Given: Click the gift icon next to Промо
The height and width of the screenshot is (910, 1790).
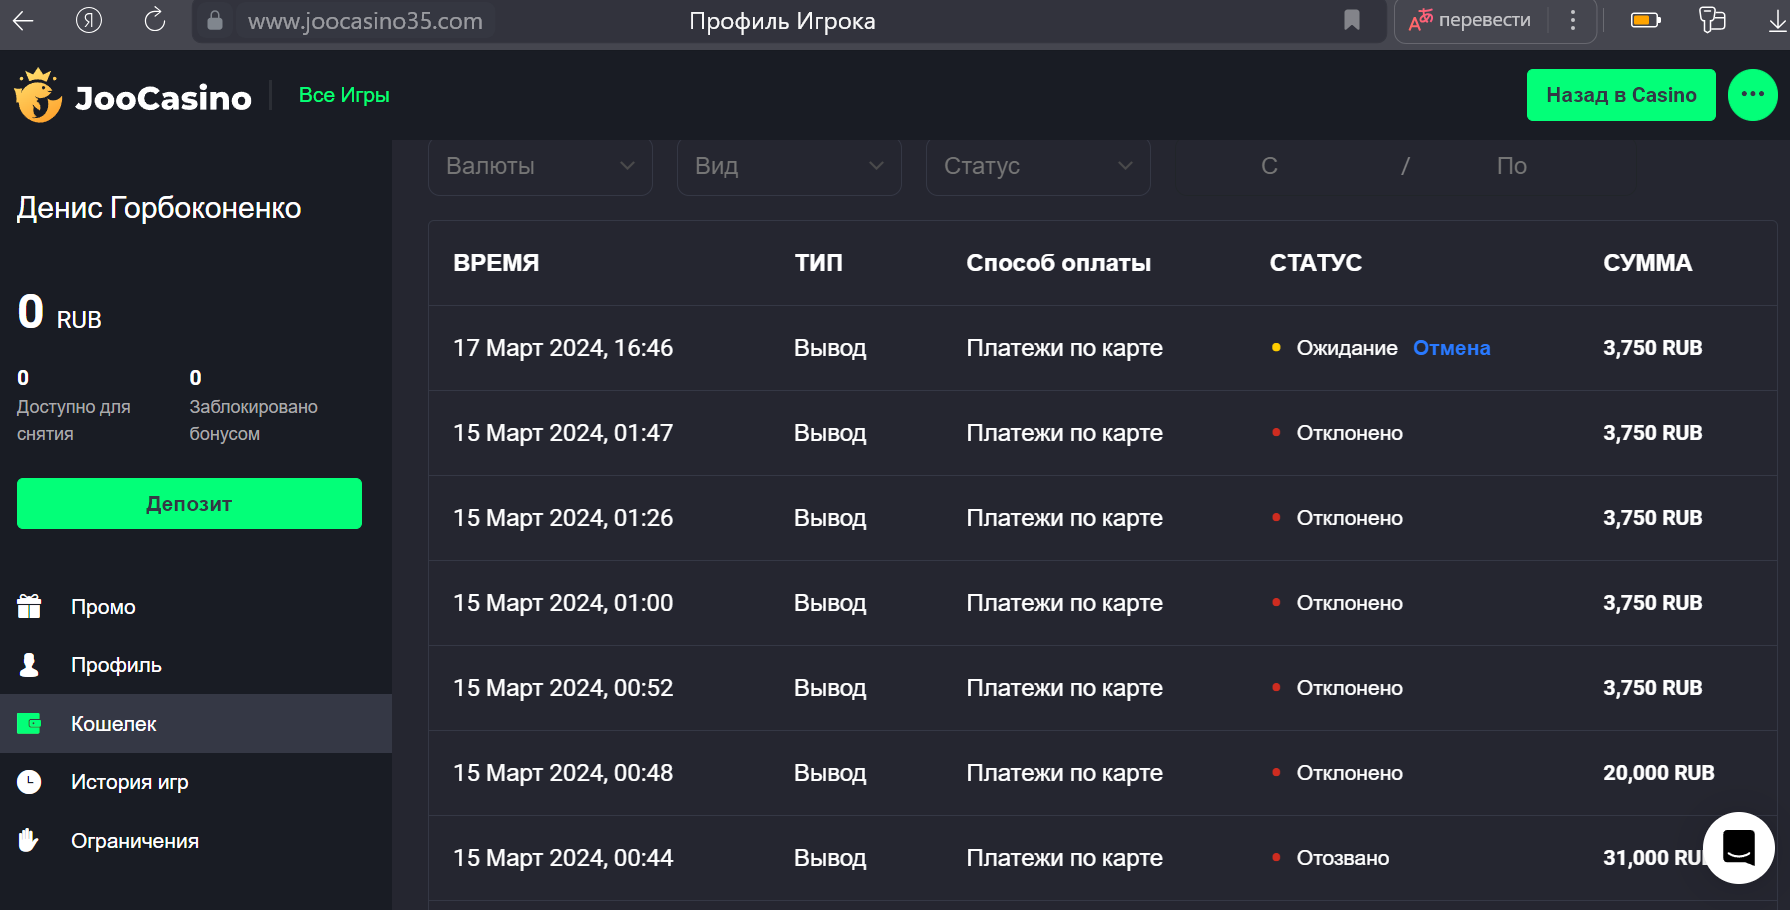Looking at the screenshot, I should coord(30,607).
